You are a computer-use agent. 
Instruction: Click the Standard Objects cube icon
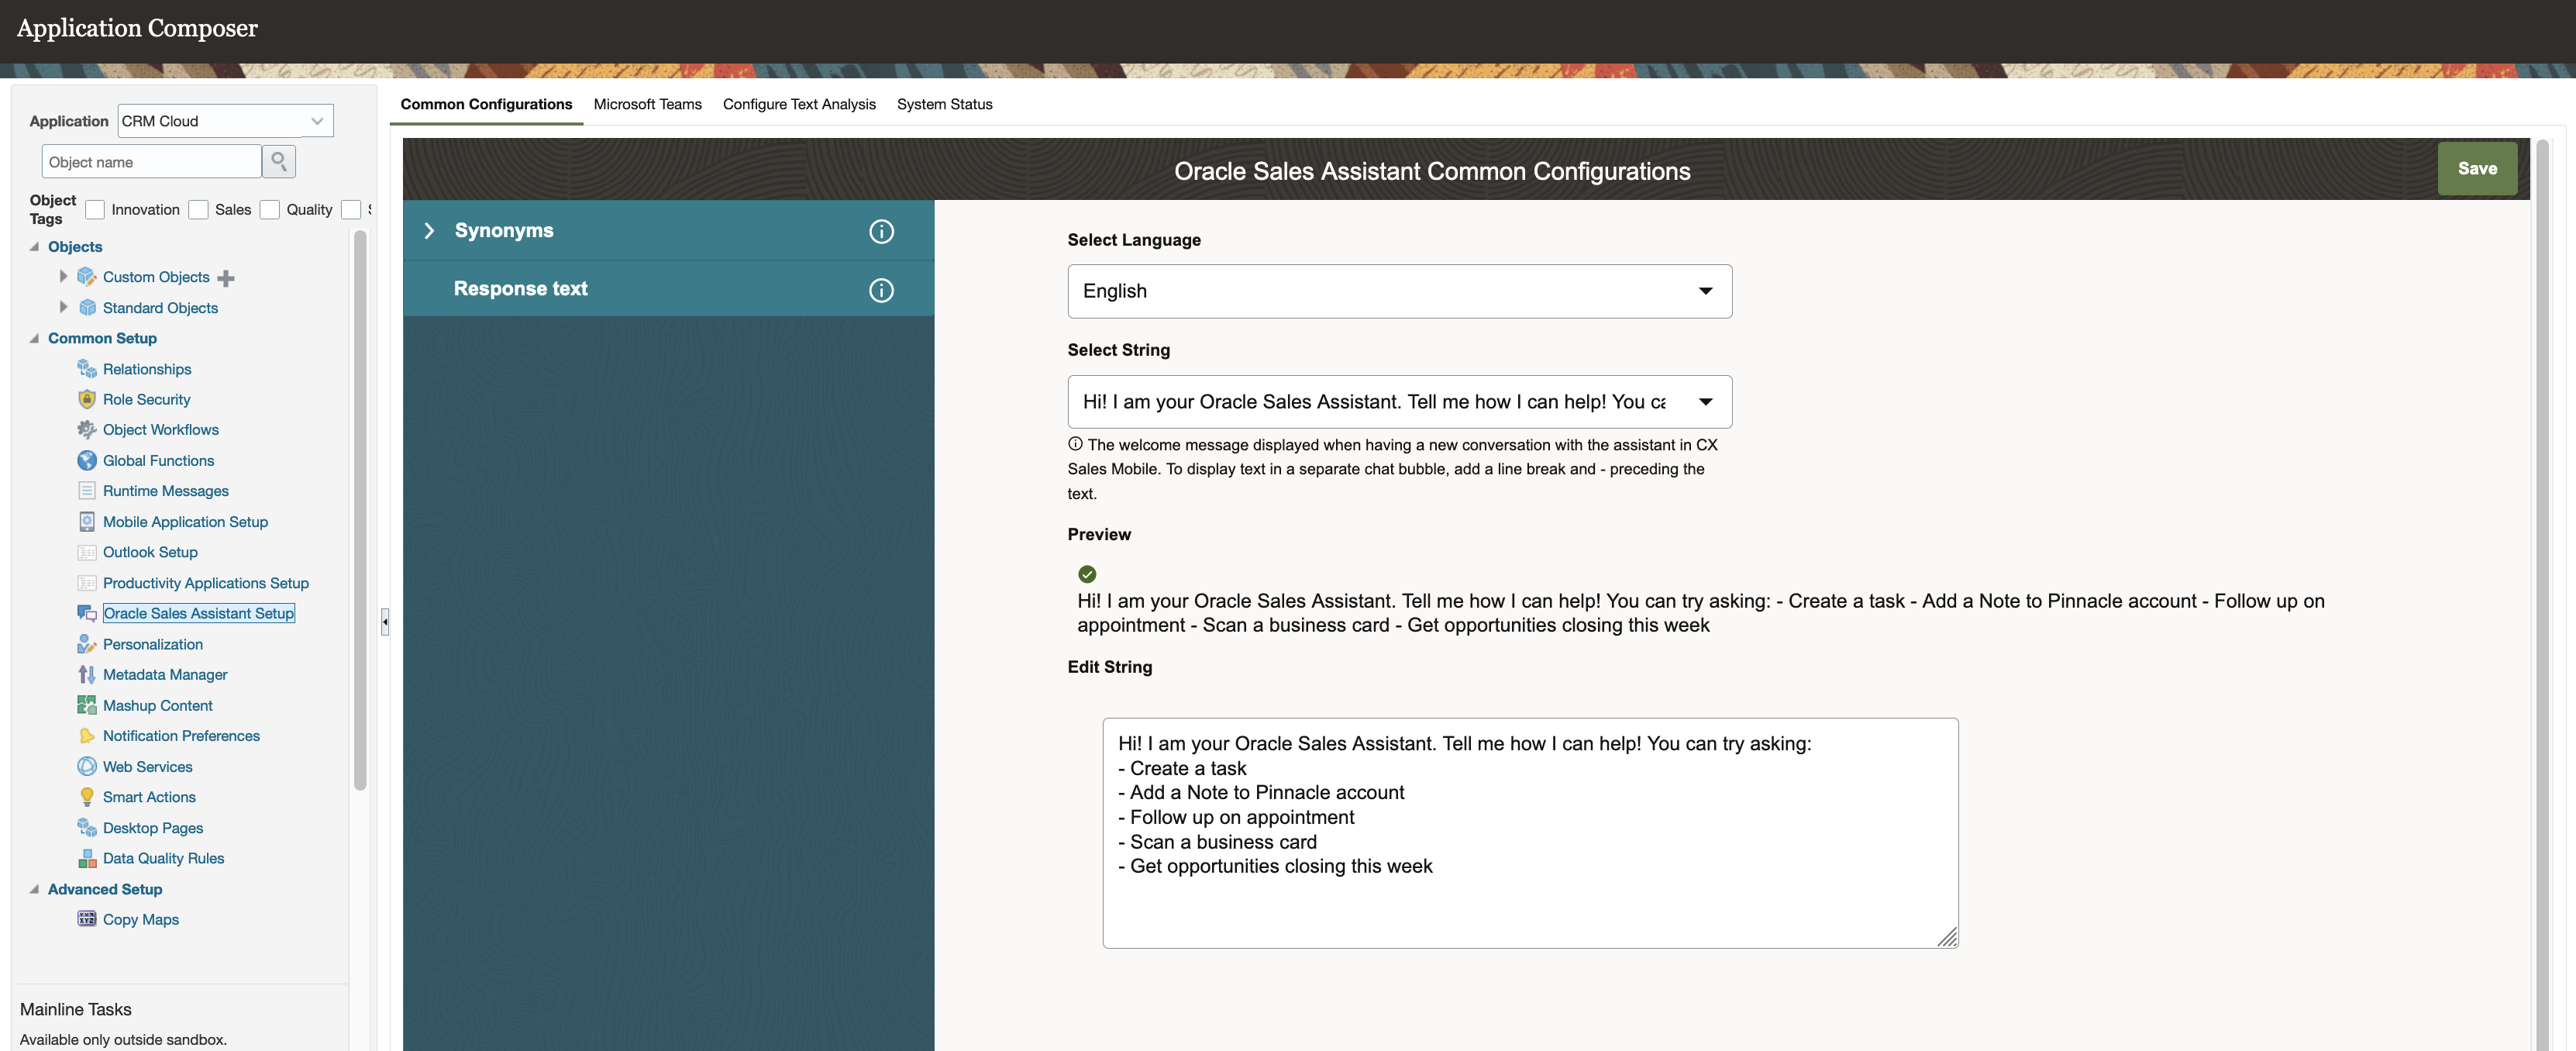click(x=87, y=308)
